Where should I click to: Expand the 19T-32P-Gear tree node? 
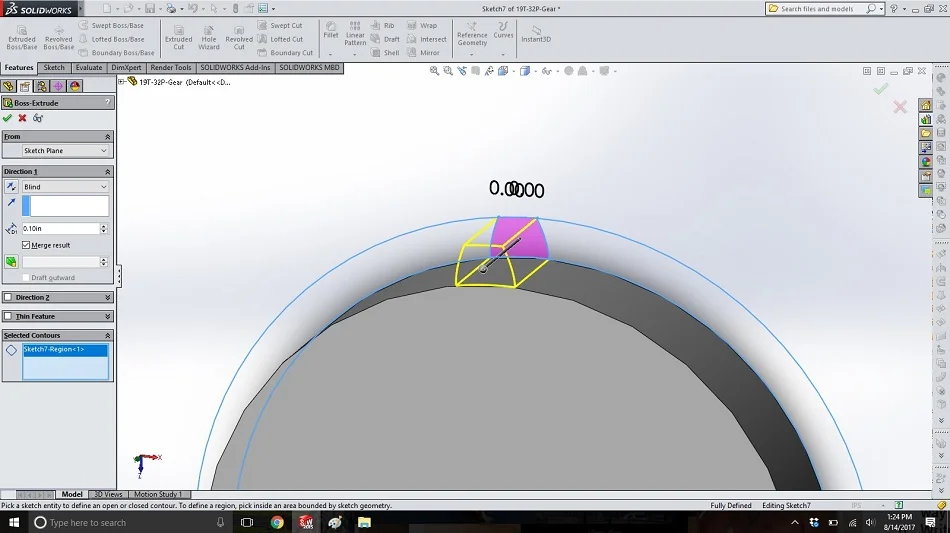121,82
